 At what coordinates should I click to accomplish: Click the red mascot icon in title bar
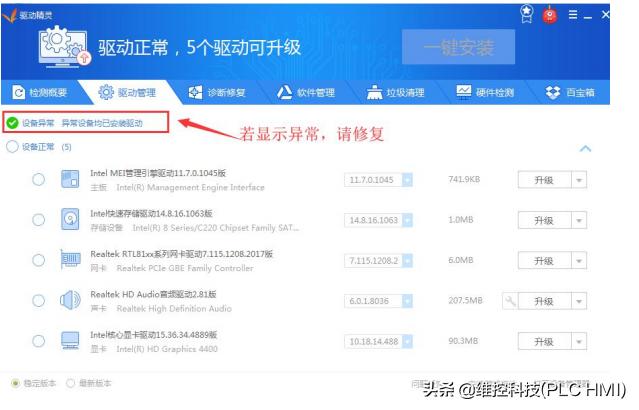click(x=549, y=15)
